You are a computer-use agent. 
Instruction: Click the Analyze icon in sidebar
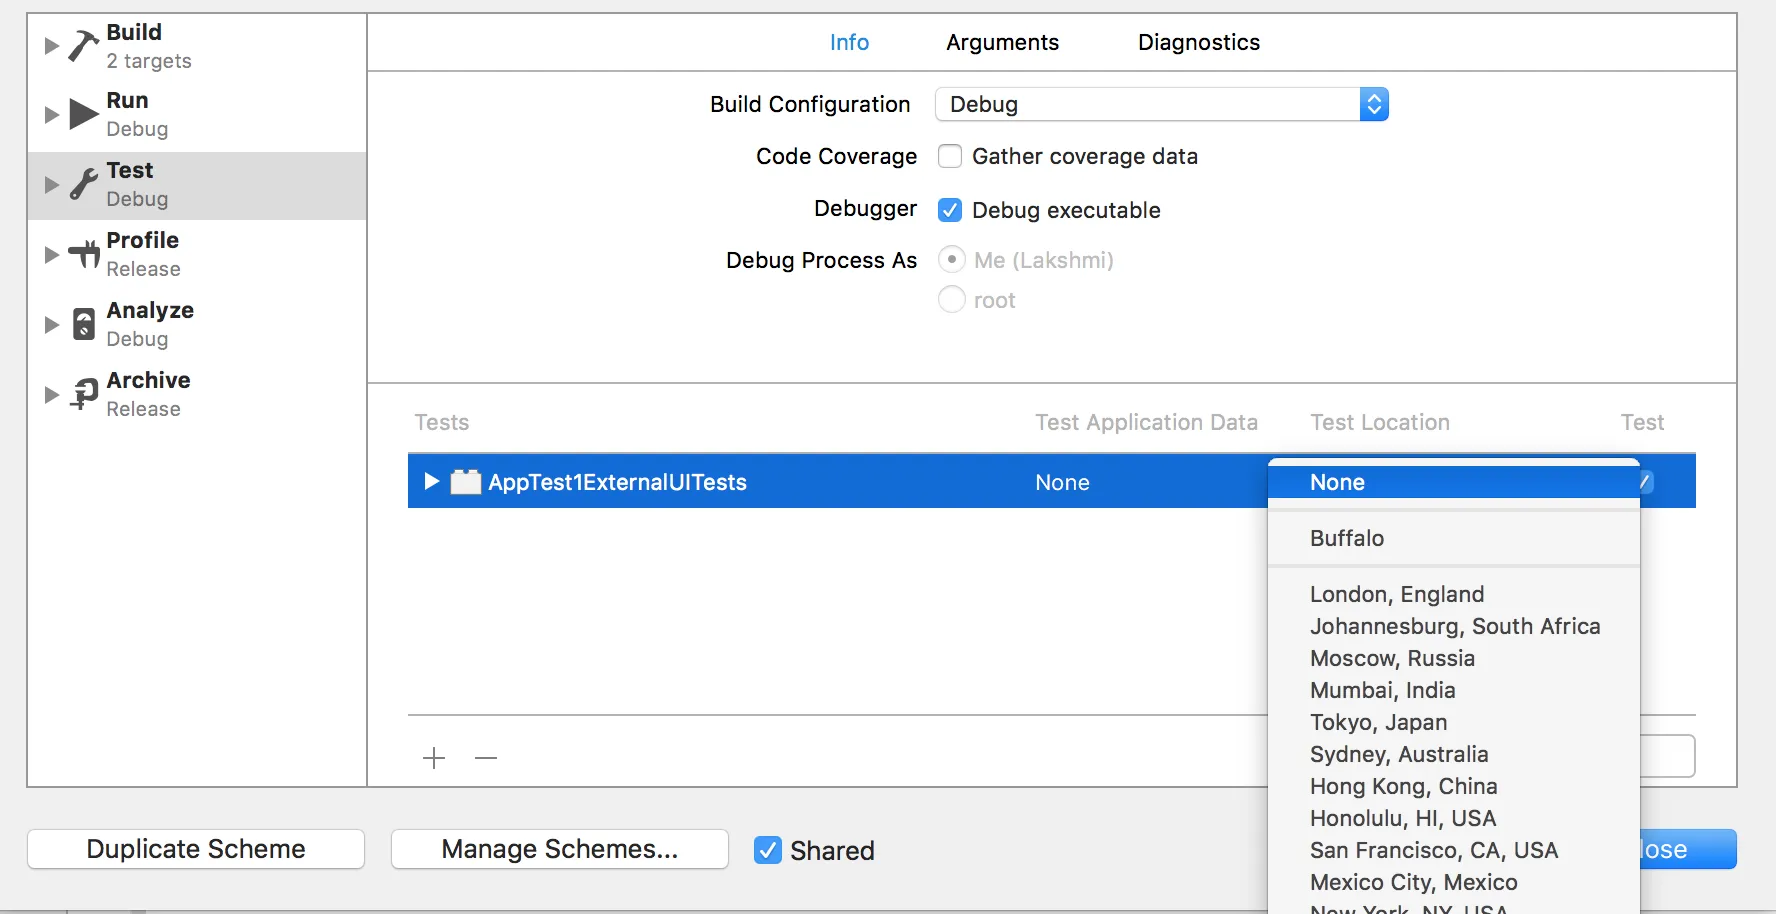coord(84,324)
